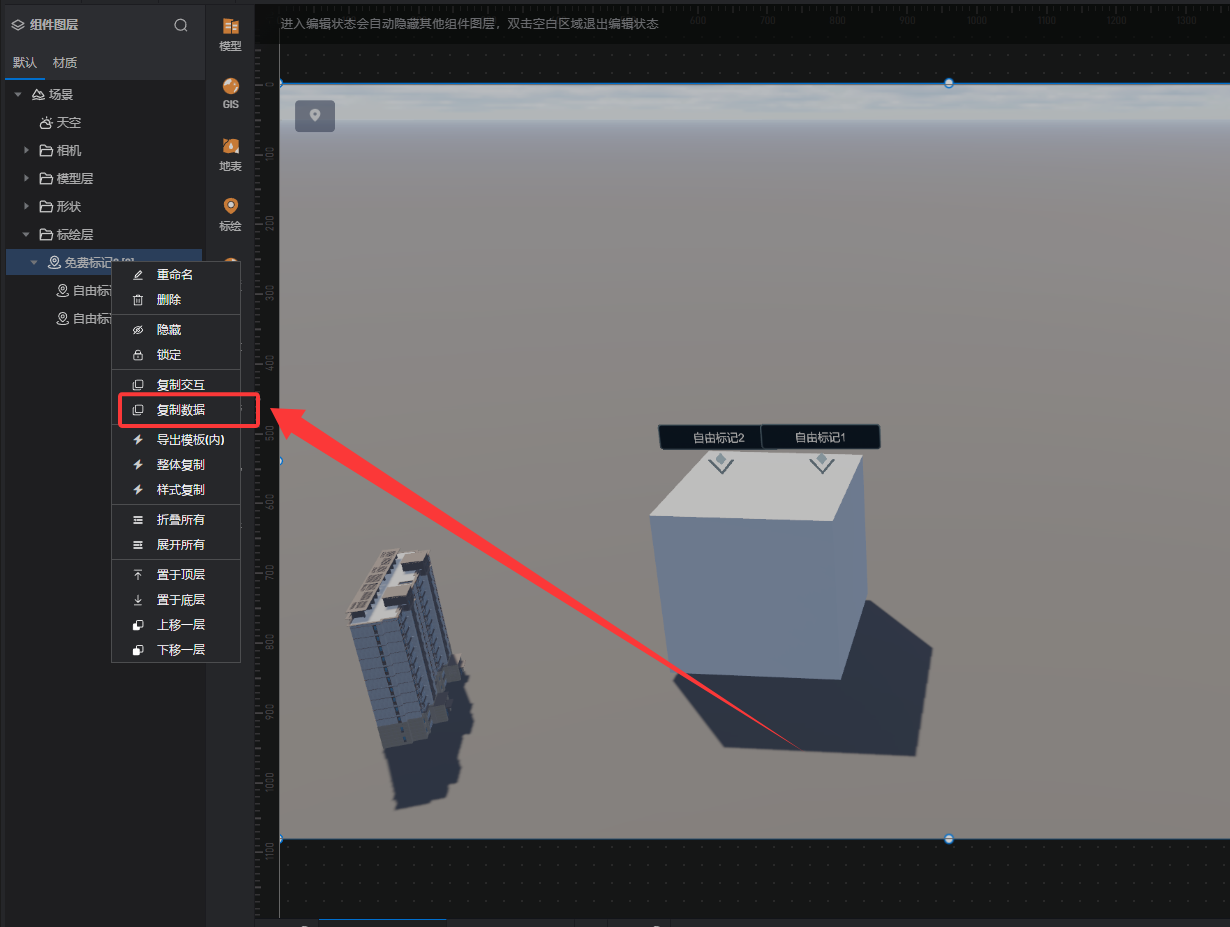This screenshot has width=1230, height=927.
Task: Expand the 形状 folder arrow
Action: pyautogui.click(x=26, y=206)
